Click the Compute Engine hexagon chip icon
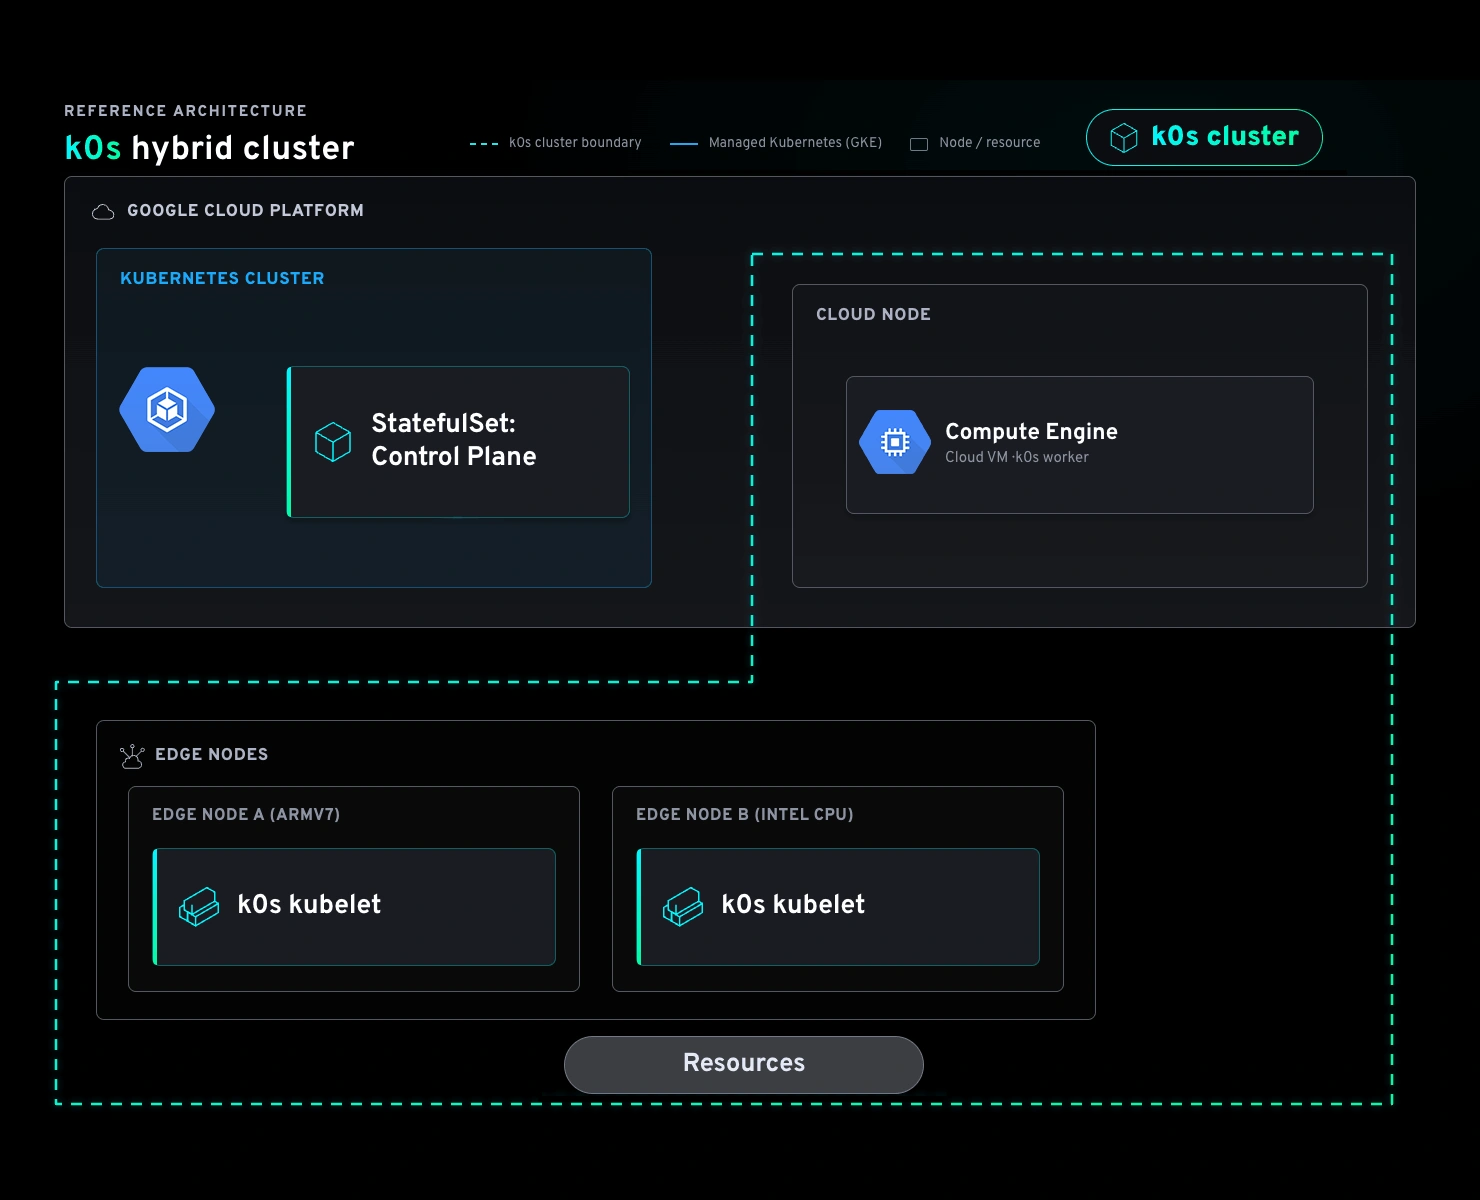The image size is (1480, 1200). pos(895,442)
